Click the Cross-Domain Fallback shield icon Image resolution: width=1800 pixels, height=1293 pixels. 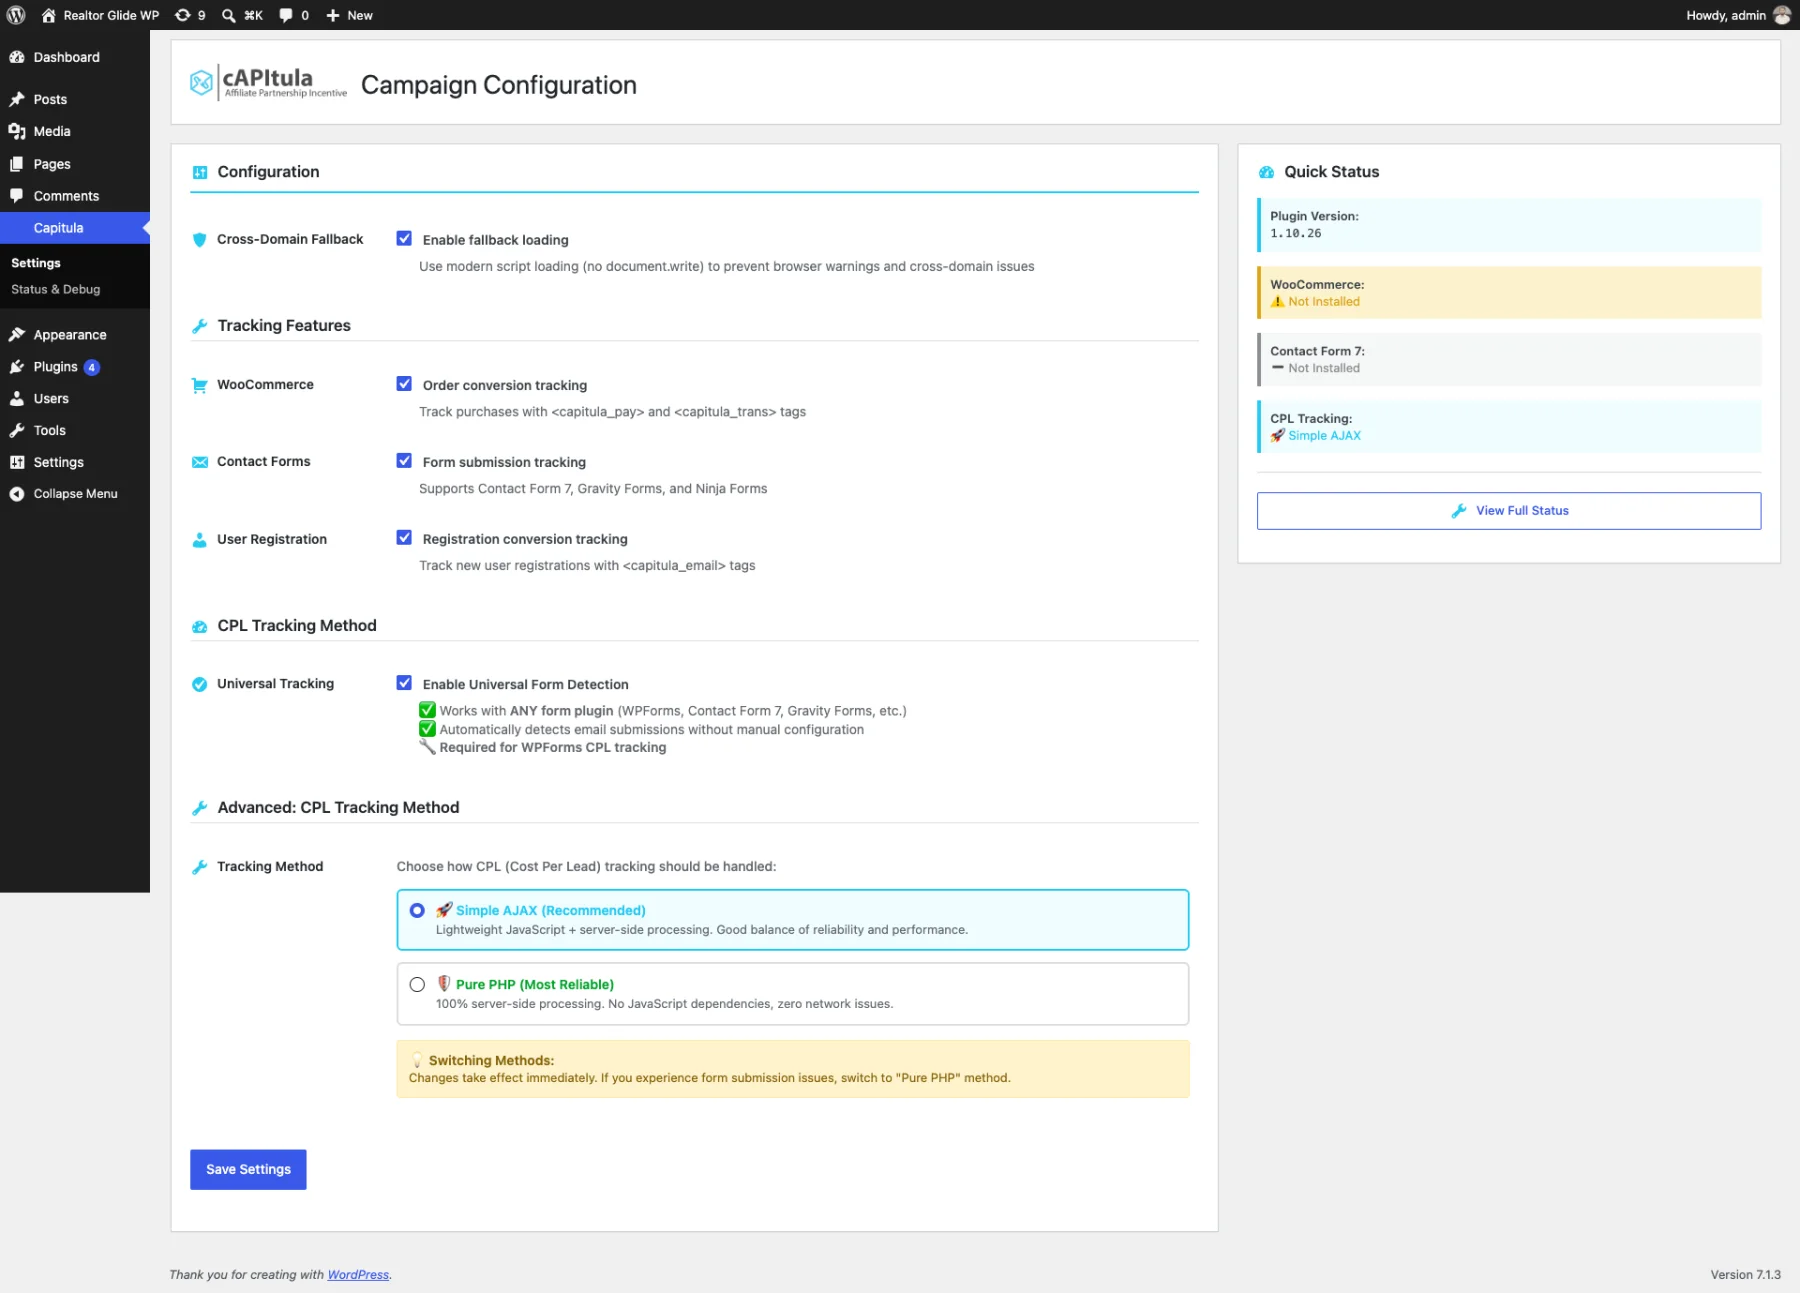pos(199,240)
